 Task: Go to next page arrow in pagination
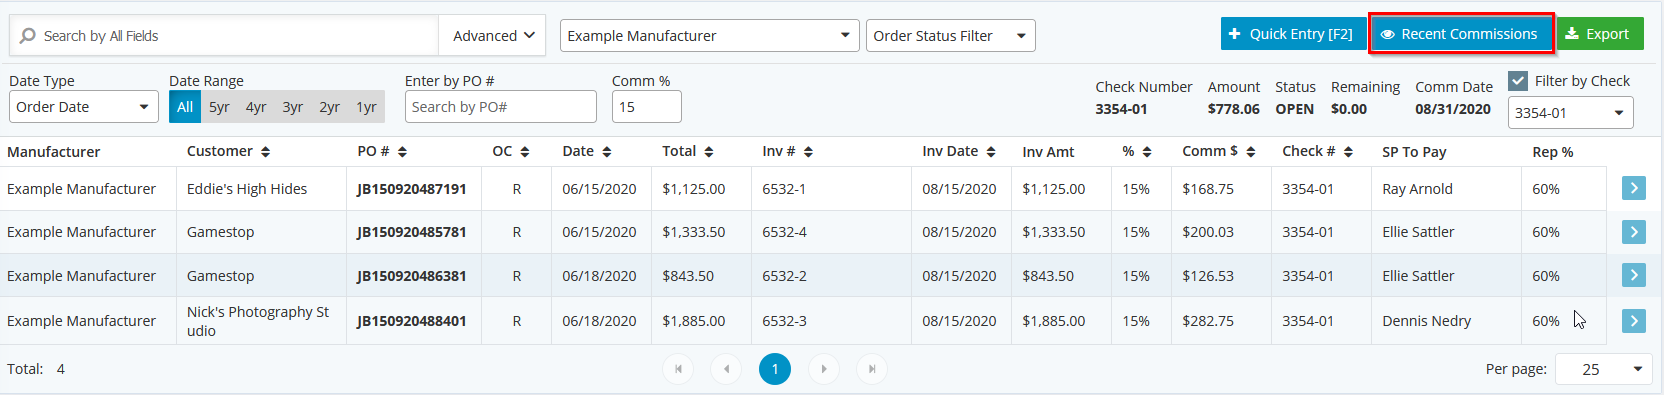click(x=824, y=369)
